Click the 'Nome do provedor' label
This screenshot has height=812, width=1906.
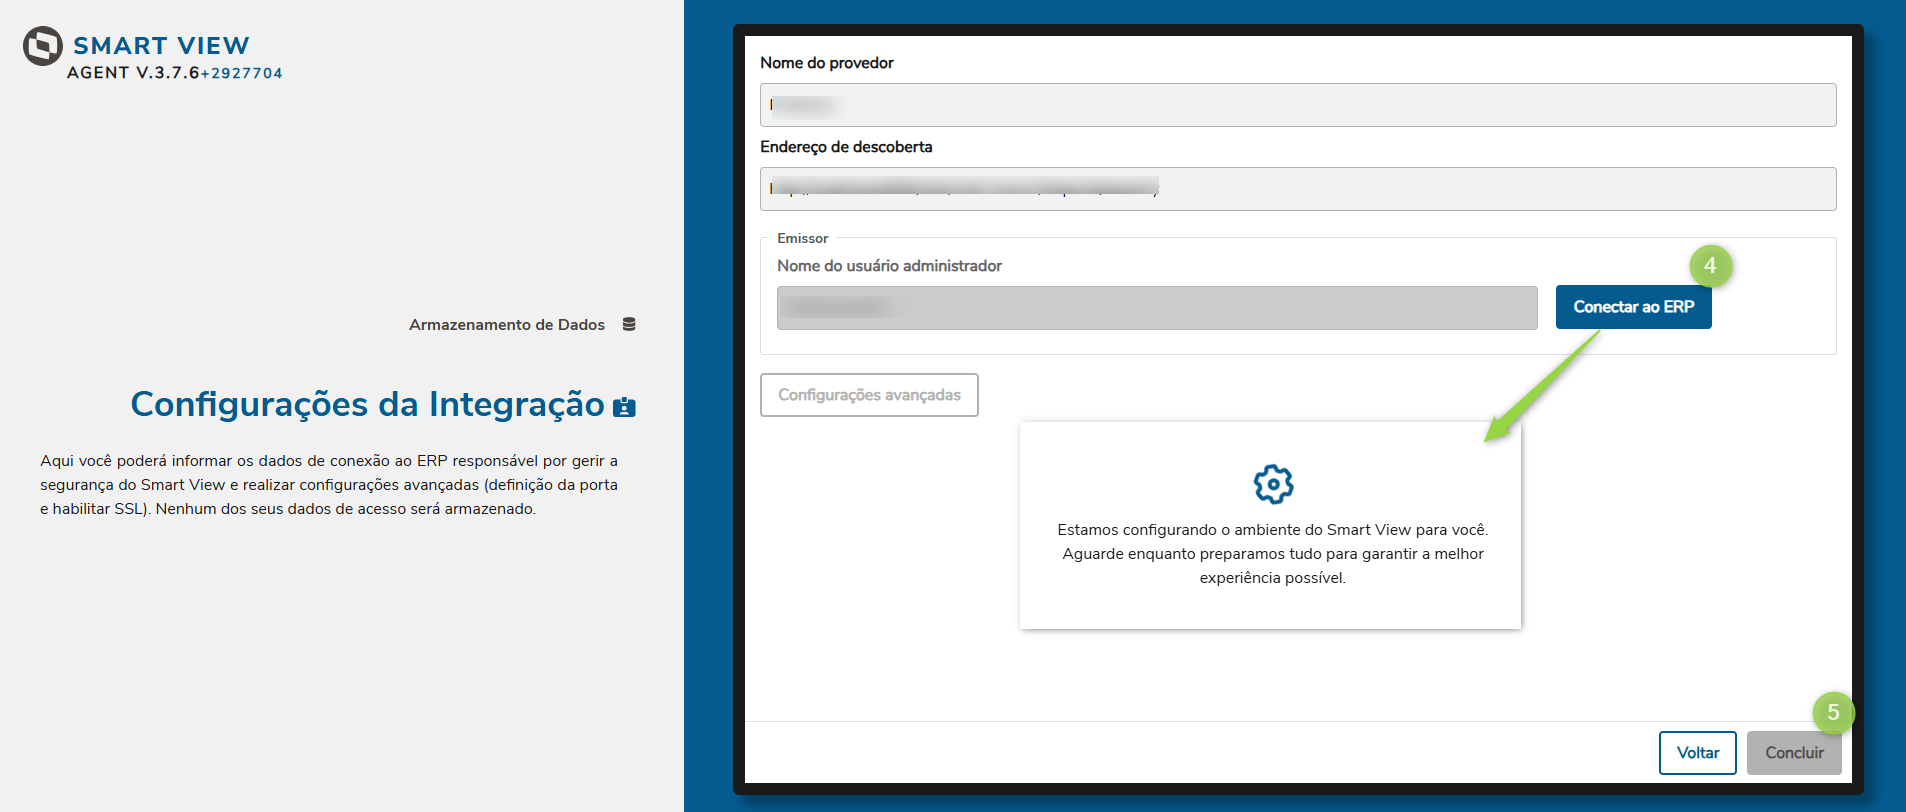tap(827, 63)
